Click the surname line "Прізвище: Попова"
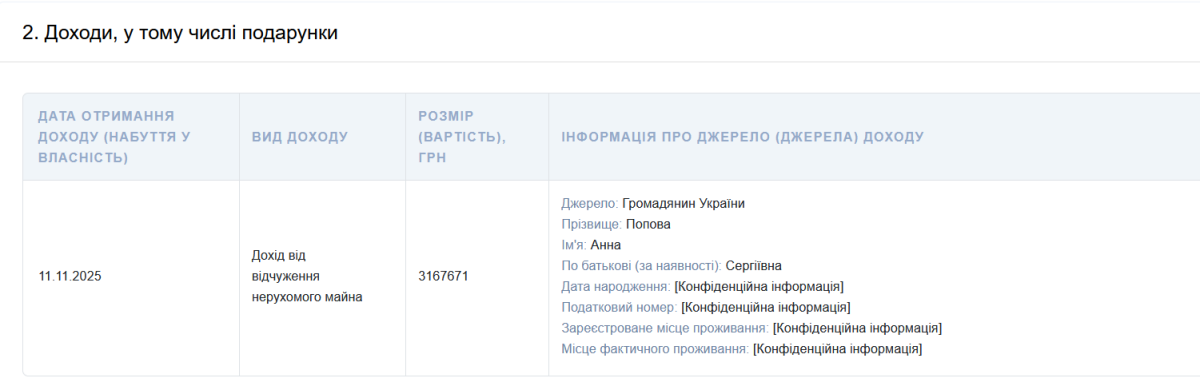Image resolution: width=1200 pixels, height=390 pixels. click(x=616, y=224)
